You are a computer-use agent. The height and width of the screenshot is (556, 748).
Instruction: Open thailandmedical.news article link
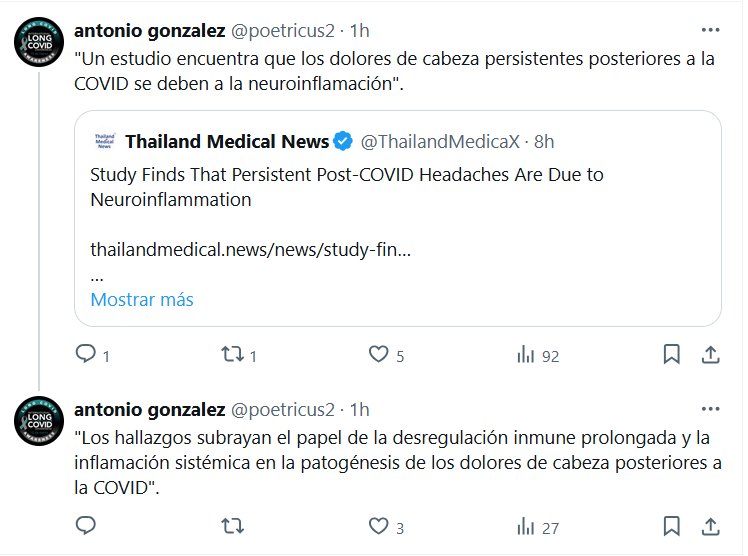coord(251,249)
